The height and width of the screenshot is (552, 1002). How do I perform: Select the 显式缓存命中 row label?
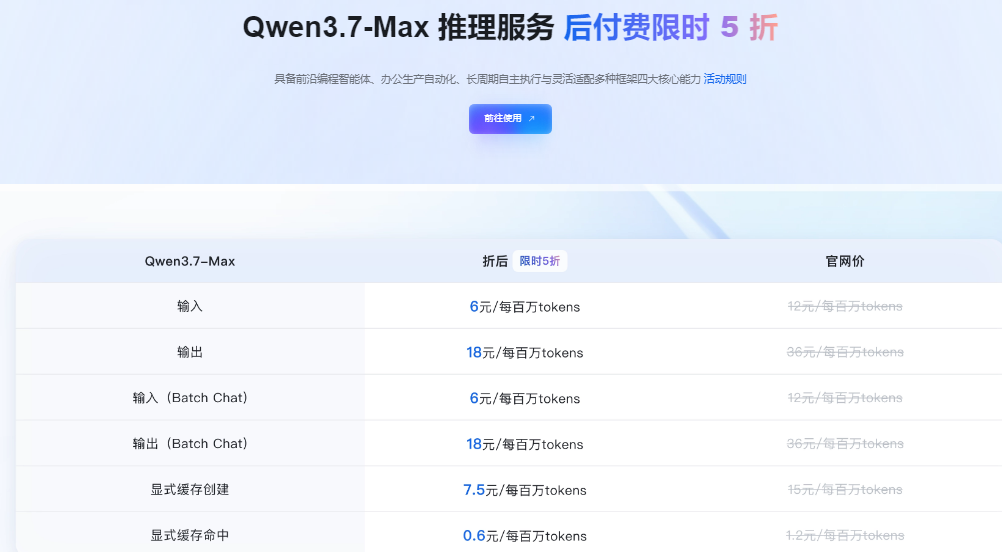(x=190, y=535)
